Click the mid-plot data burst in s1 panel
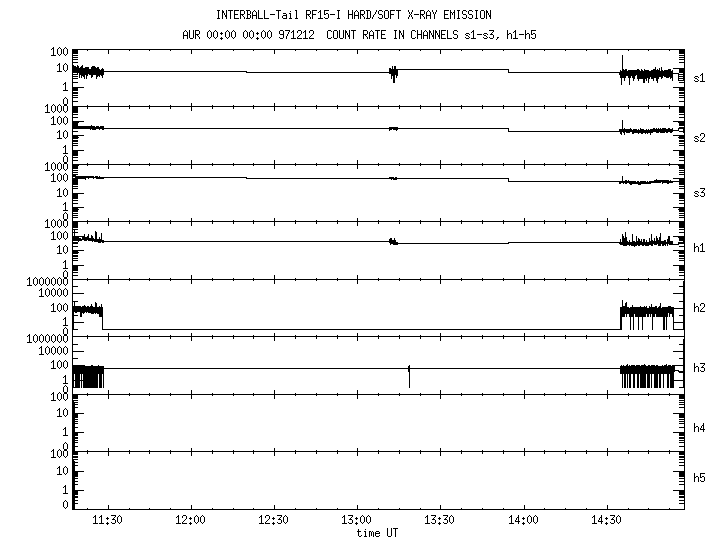 pyautogui.click(x=393, y=73)
